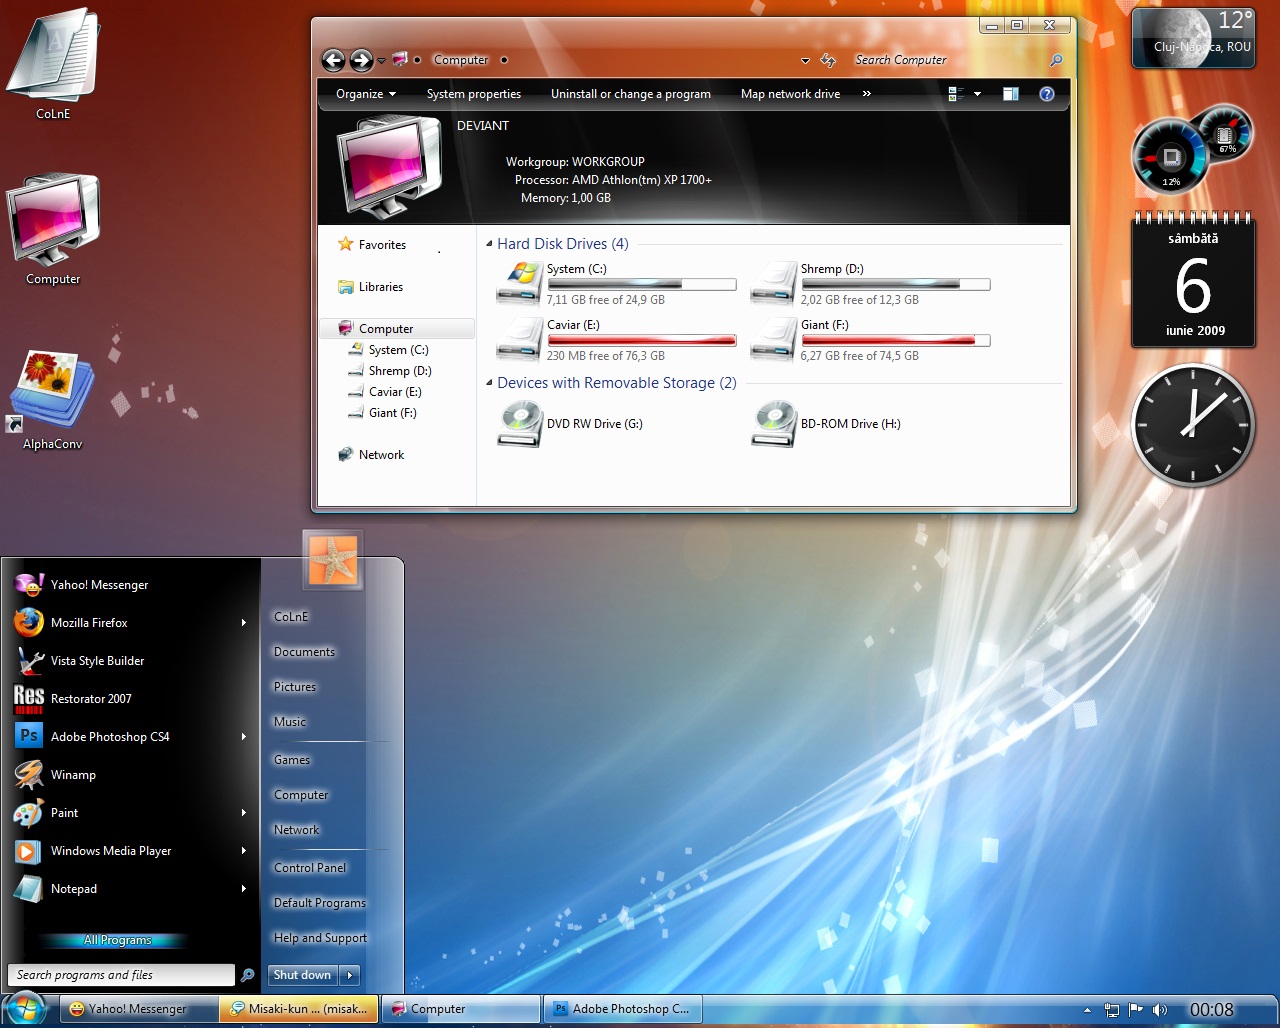Screen dimensions: 1280x1028
Task: Collapse the Hard Disk Drives group
Action: (x=489, y=244)
